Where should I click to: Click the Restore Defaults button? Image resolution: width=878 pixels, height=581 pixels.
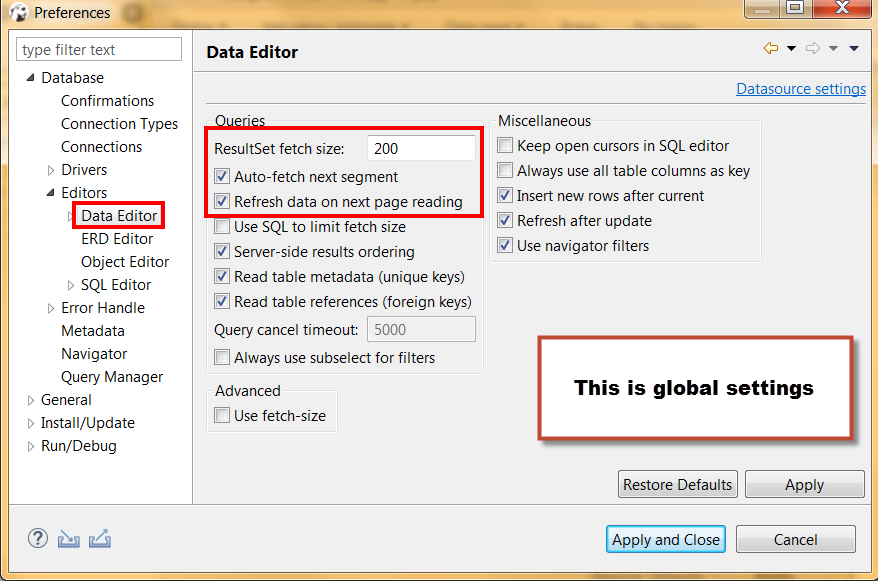(677, 484)
